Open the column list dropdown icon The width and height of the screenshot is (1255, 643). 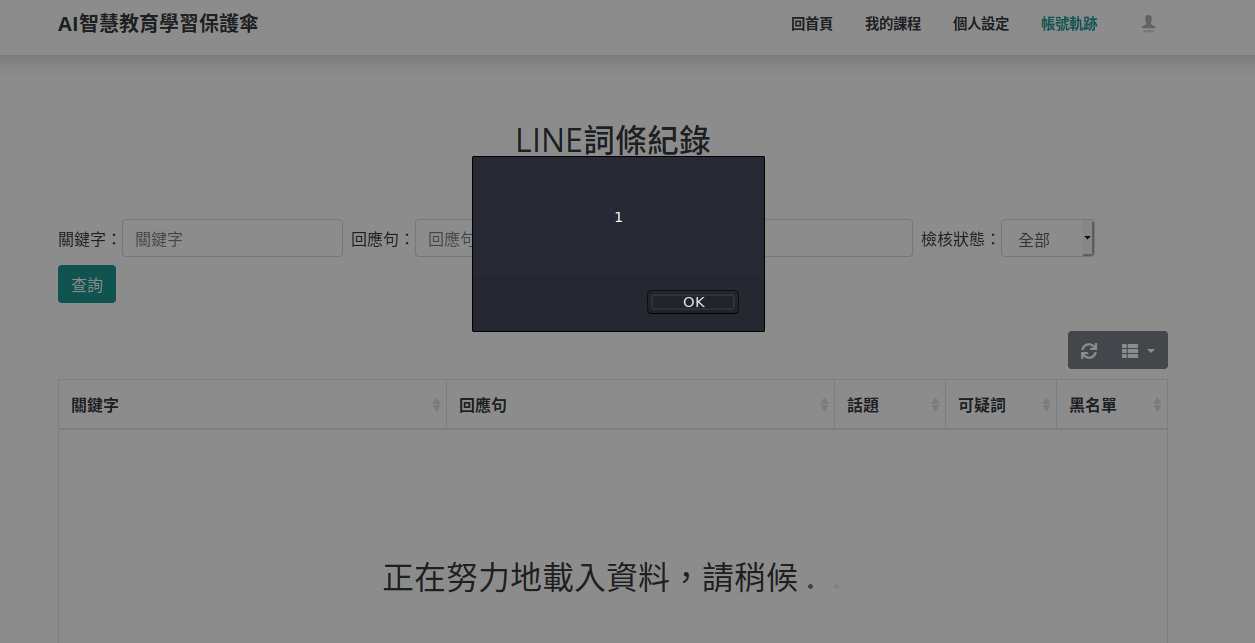1138,350
